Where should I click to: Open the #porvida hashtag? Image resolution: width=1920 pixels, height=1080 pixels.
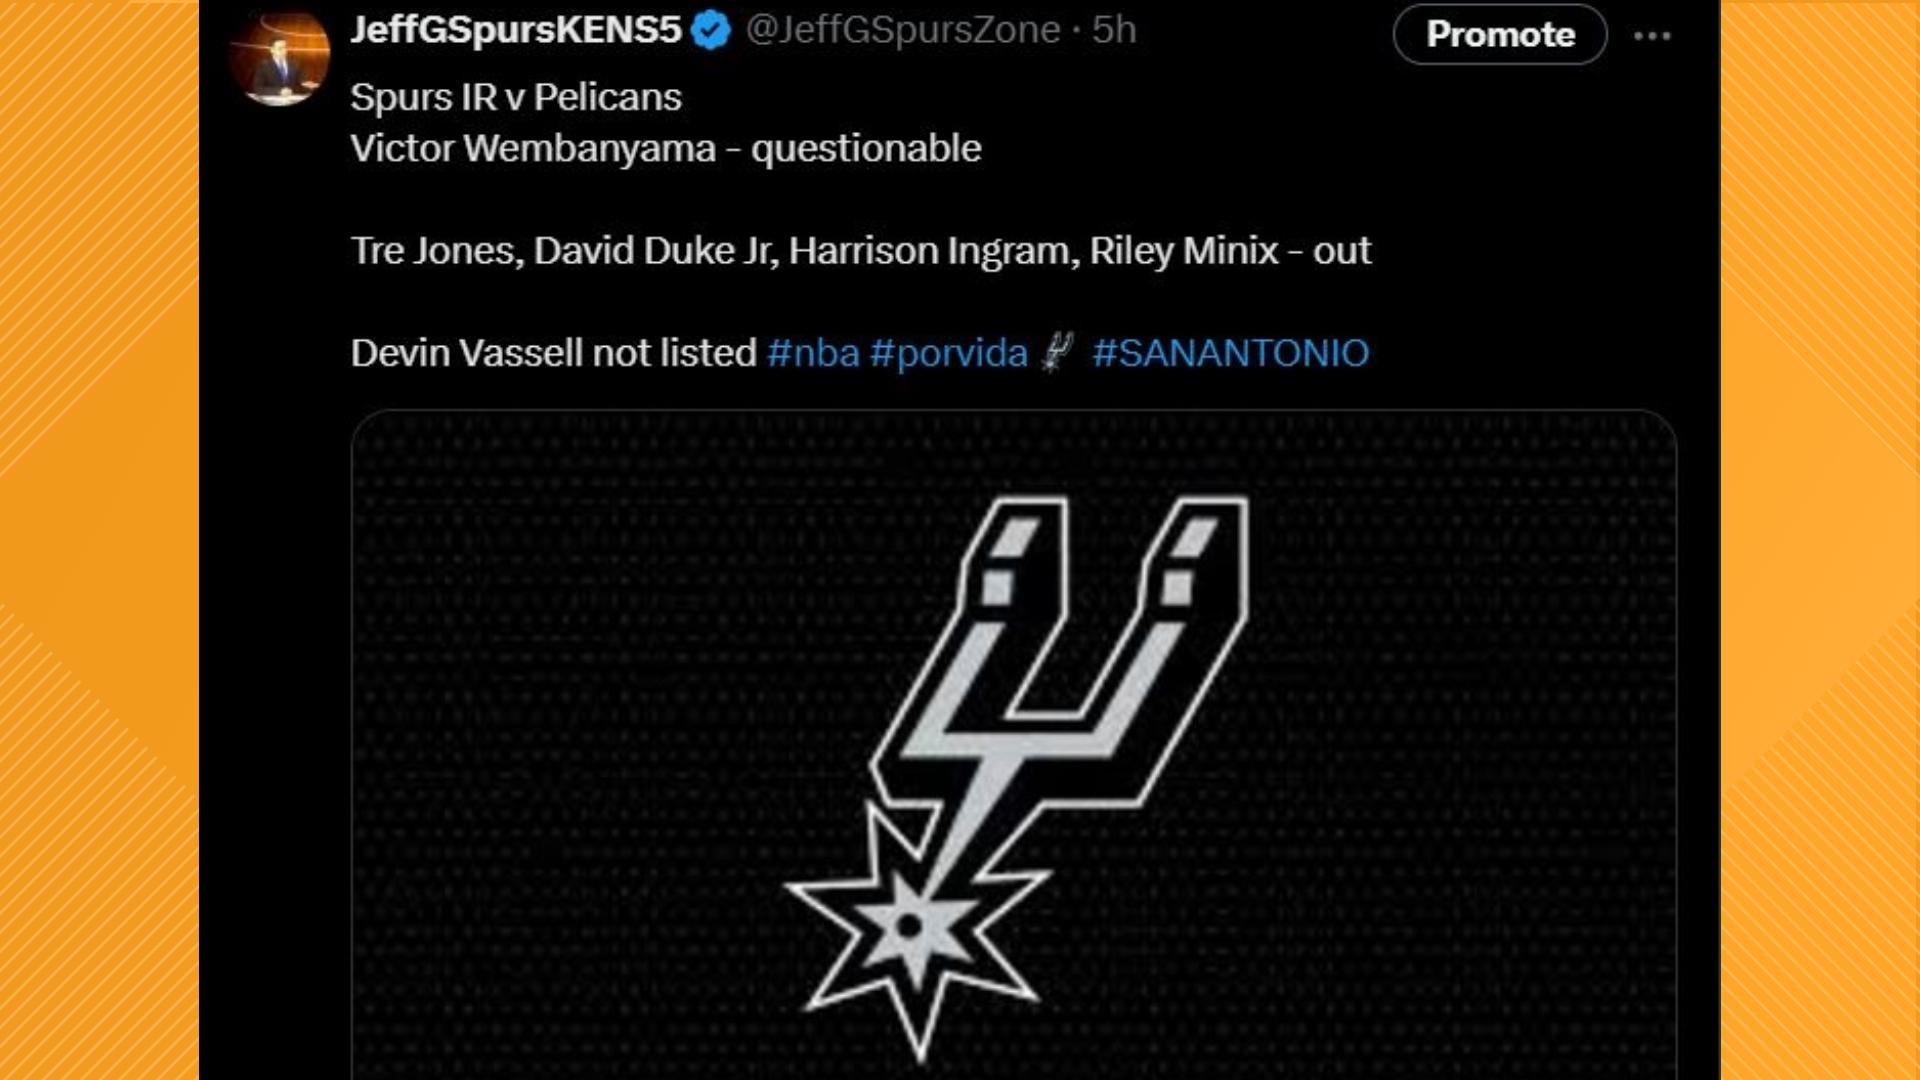click(x=948, y=353)
